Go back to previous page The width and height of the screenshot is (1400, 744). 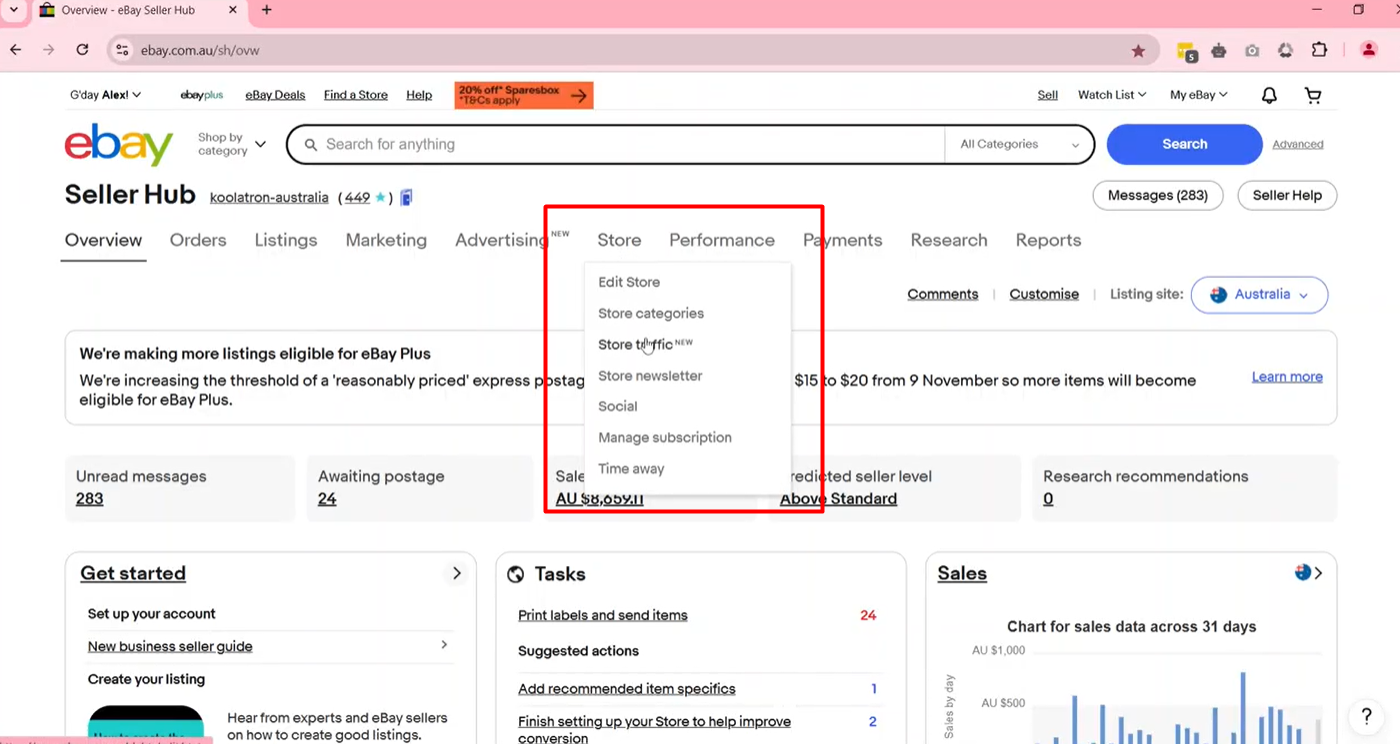pyautogui.click(x=16, y=50)
